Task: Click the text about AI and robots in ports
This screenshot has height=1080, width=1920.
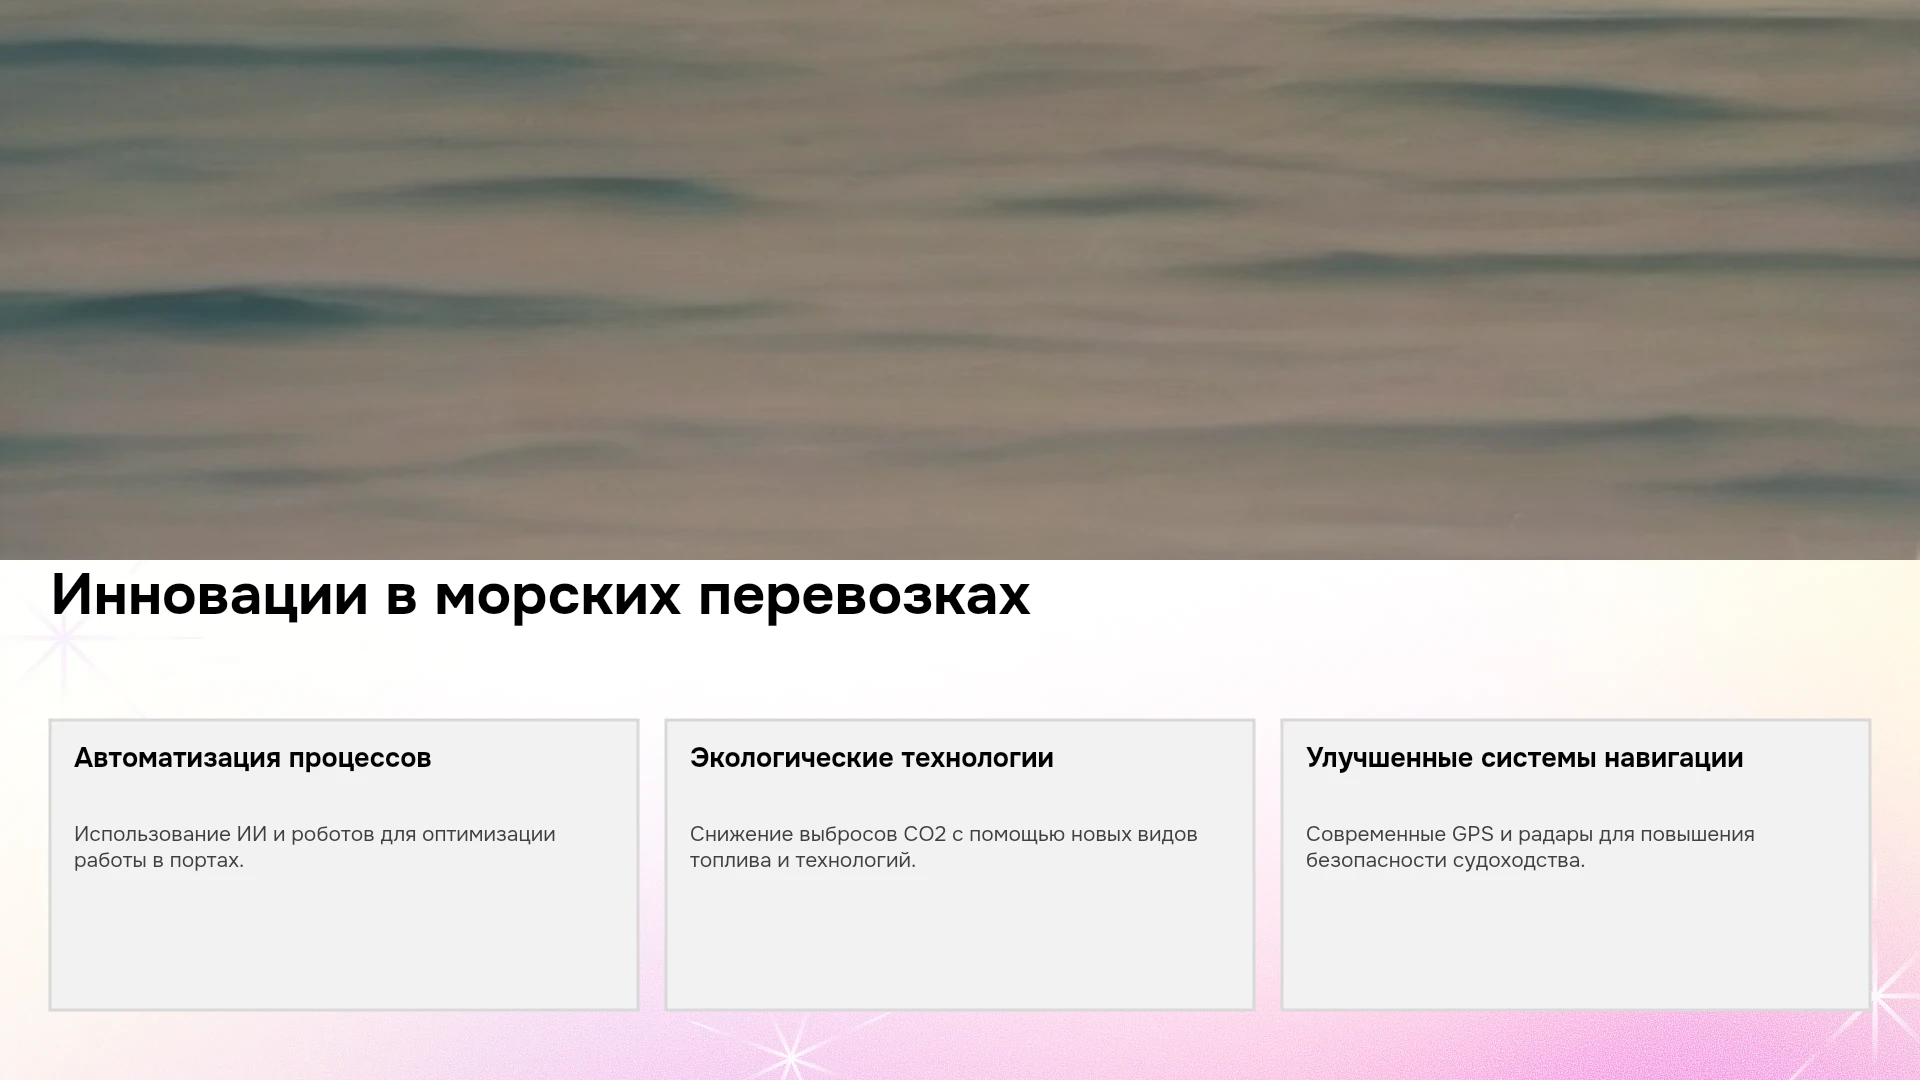Action: (x=314, y=847)
